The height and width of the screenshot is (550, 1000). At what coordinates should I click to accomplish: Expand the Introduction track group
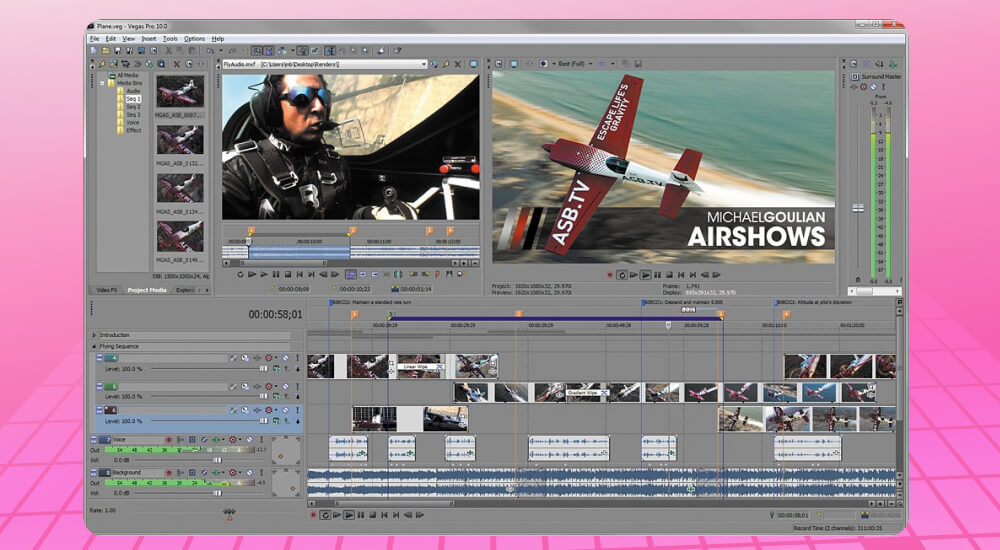(94, 335)
